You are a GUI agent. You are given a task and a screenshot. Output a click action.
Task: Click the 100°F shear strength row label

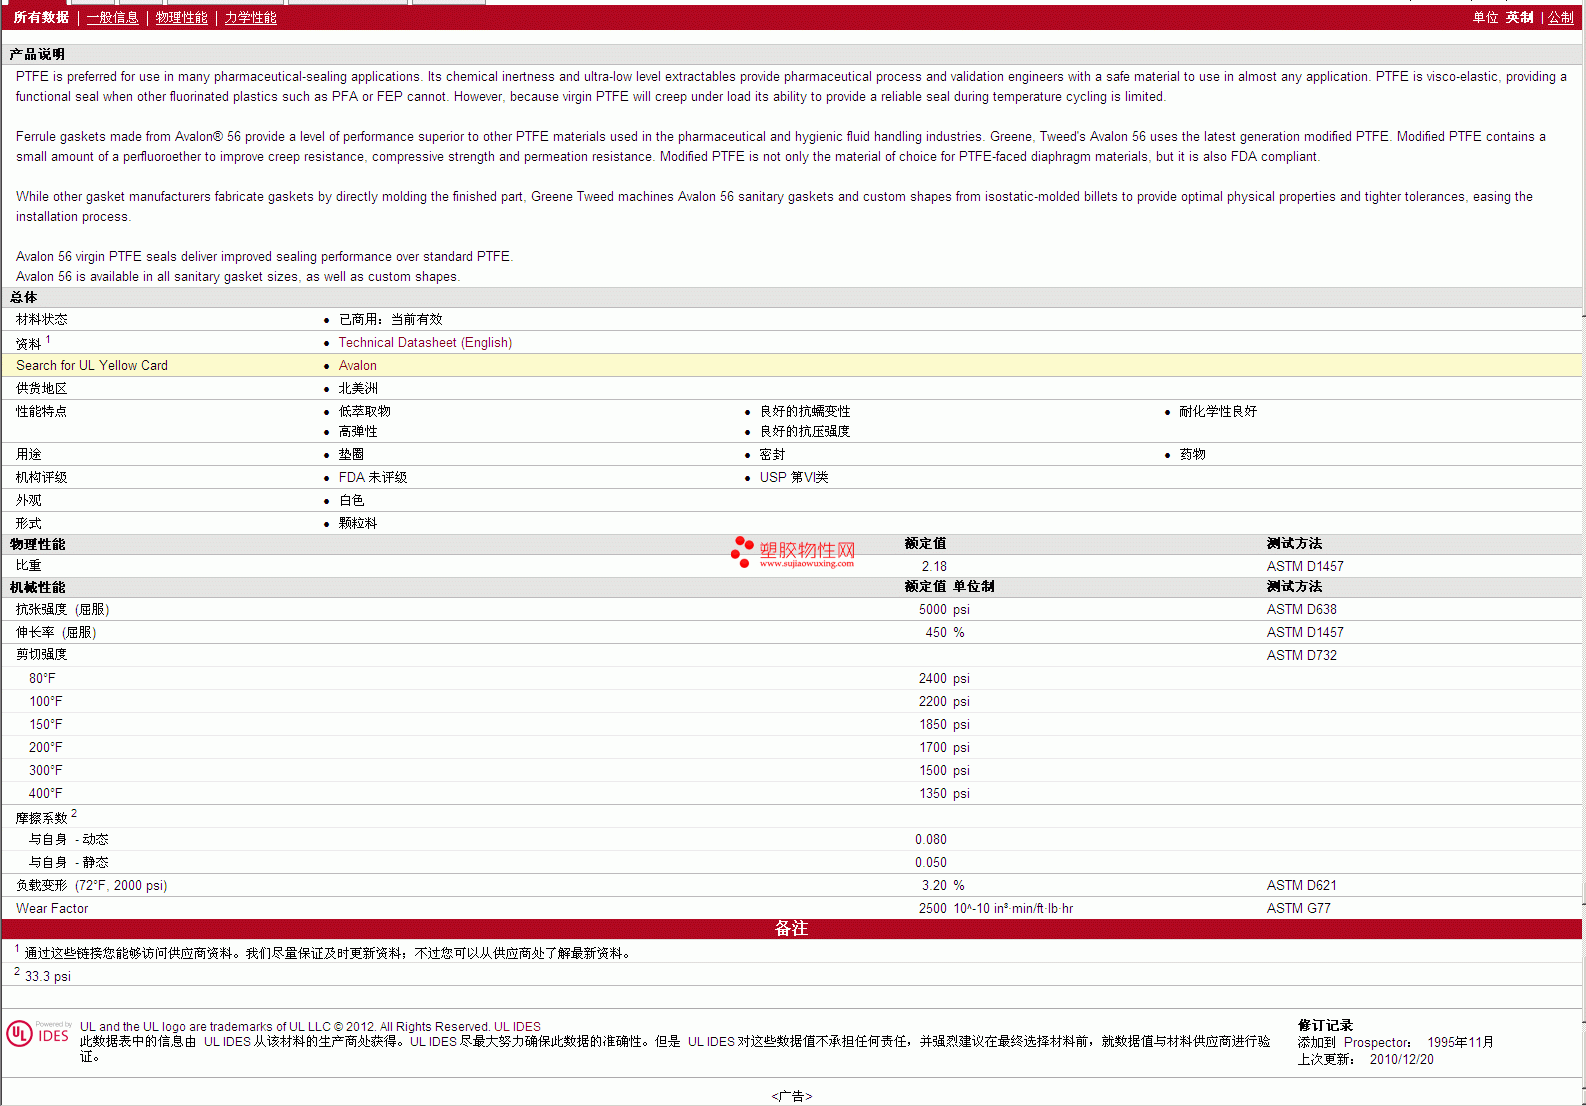(45, 701)
